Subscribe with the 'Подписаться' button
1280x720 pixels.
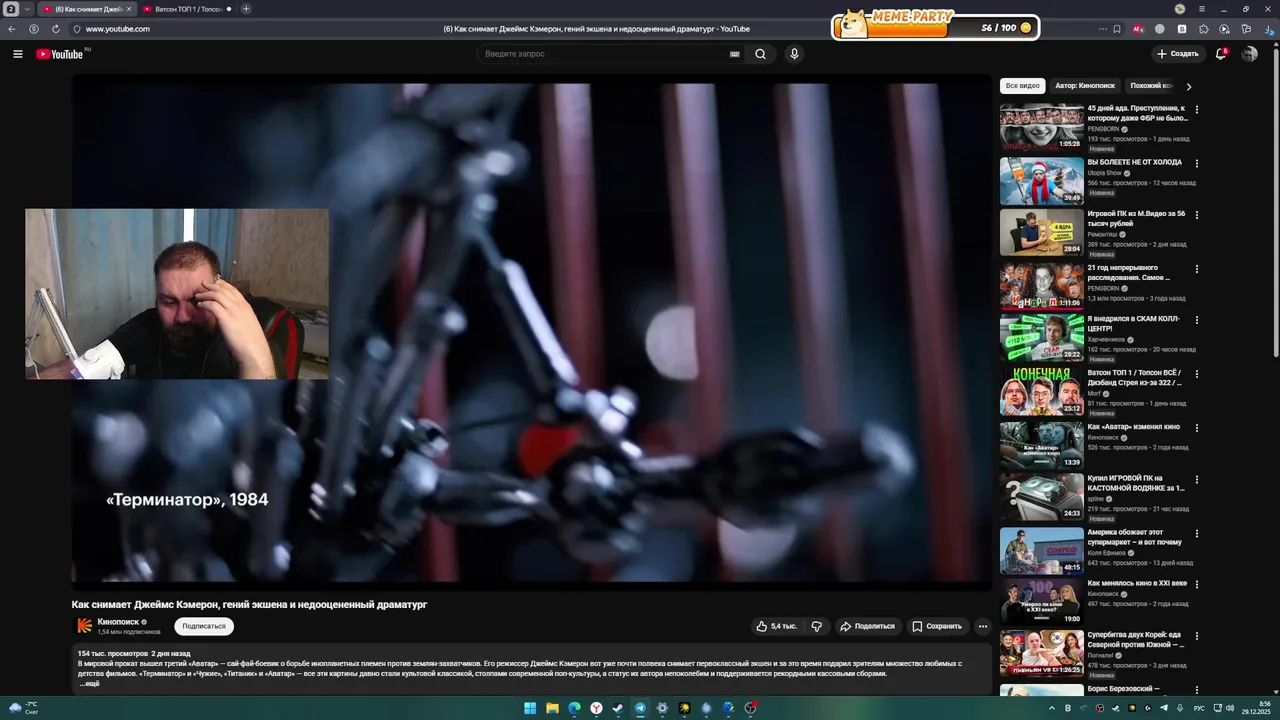click(x=204, y=626)
